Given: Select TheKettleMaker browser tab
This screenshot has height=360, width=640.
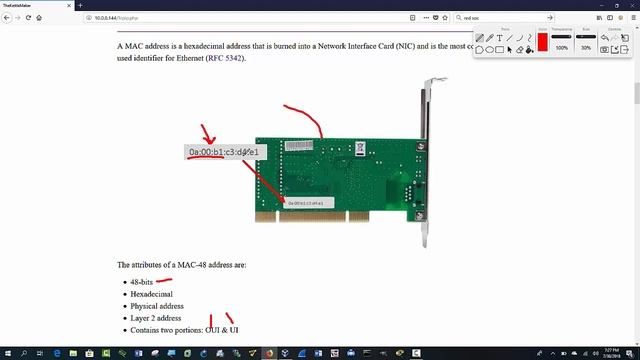Looking at the screenshot, I should 37,5.
